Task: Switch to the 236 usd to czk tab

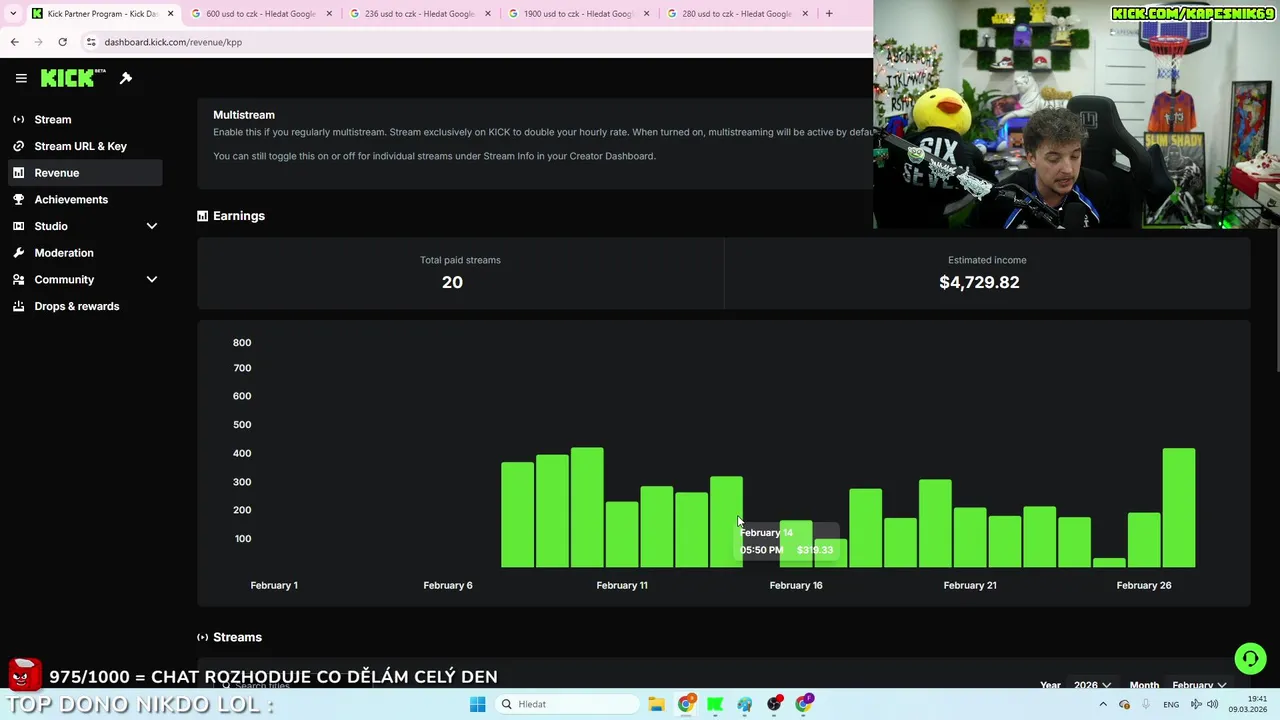Action: point(419,14)
